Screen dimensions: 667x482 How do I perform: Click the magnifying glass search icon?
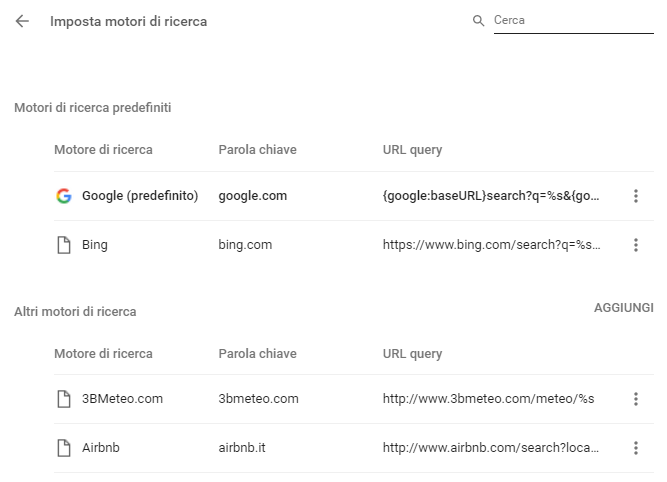(479, 20)
